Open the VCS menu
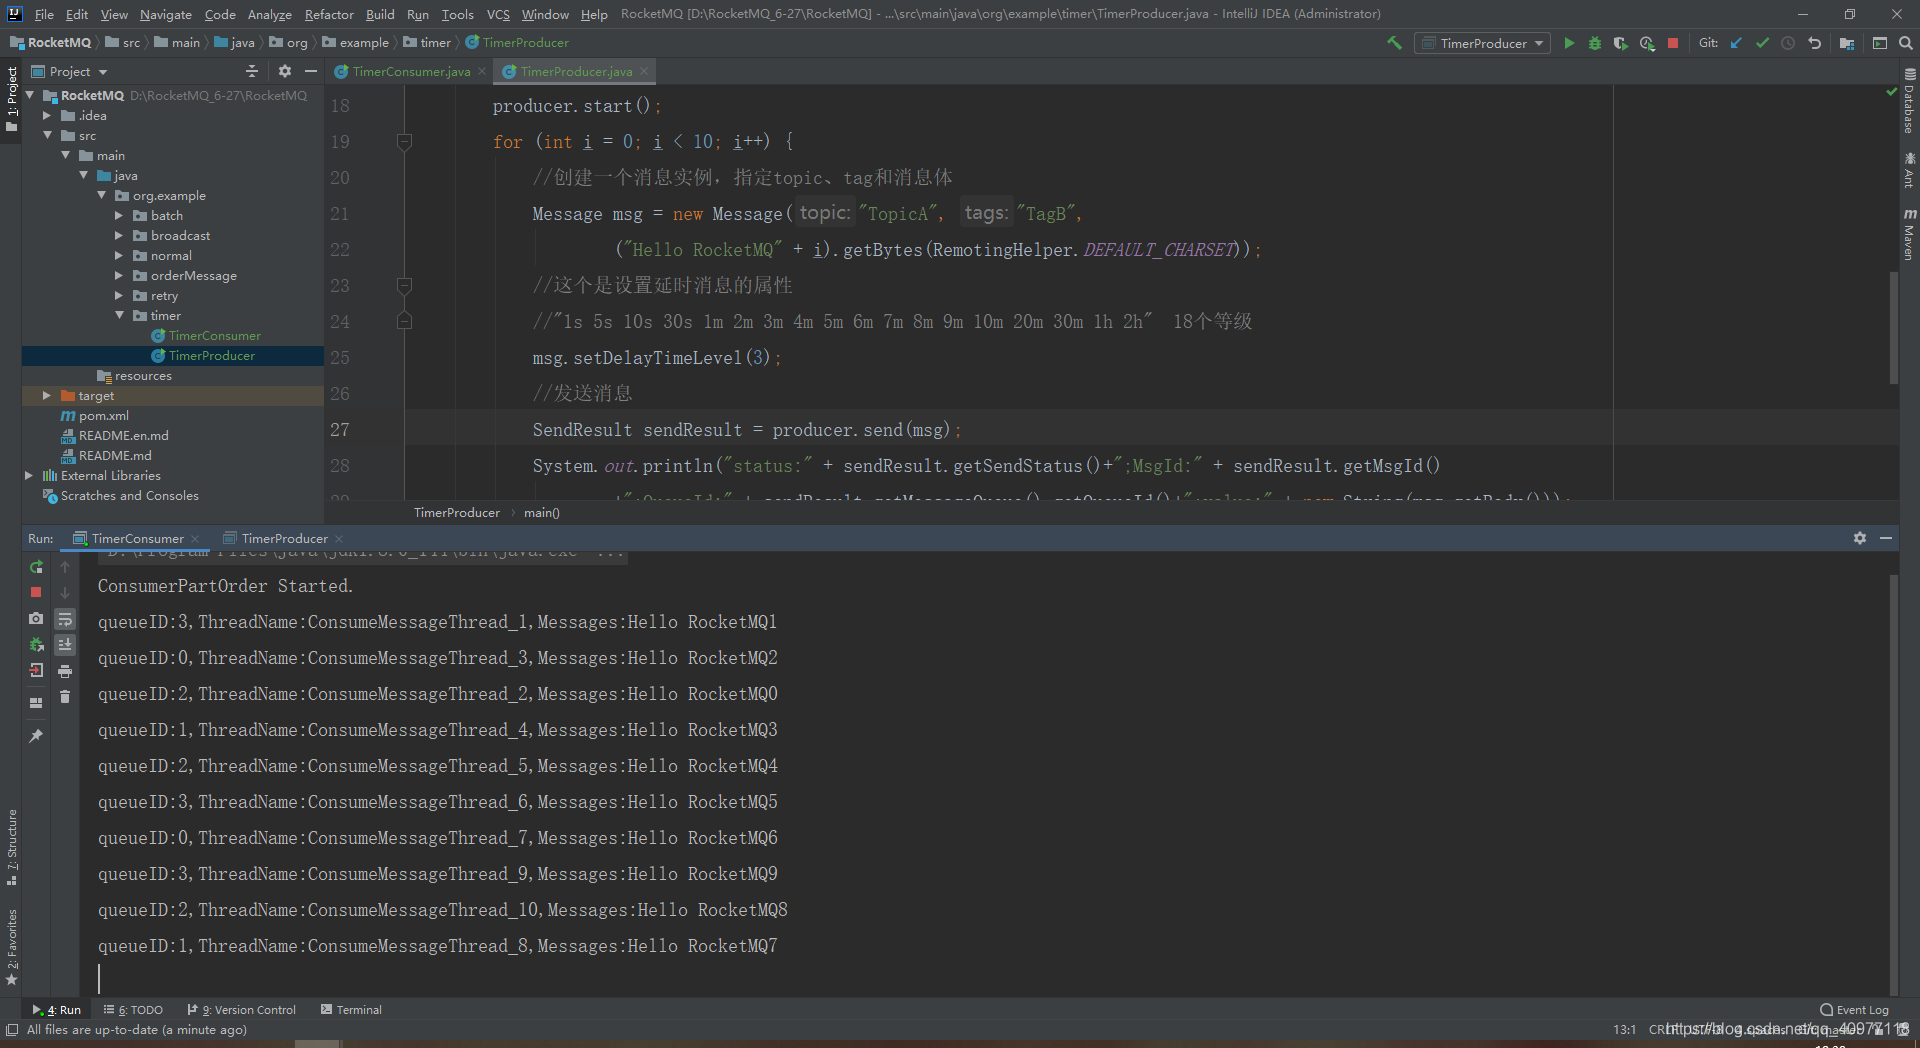Viewport: 1920px width, 1048px height. click(498, 14)
